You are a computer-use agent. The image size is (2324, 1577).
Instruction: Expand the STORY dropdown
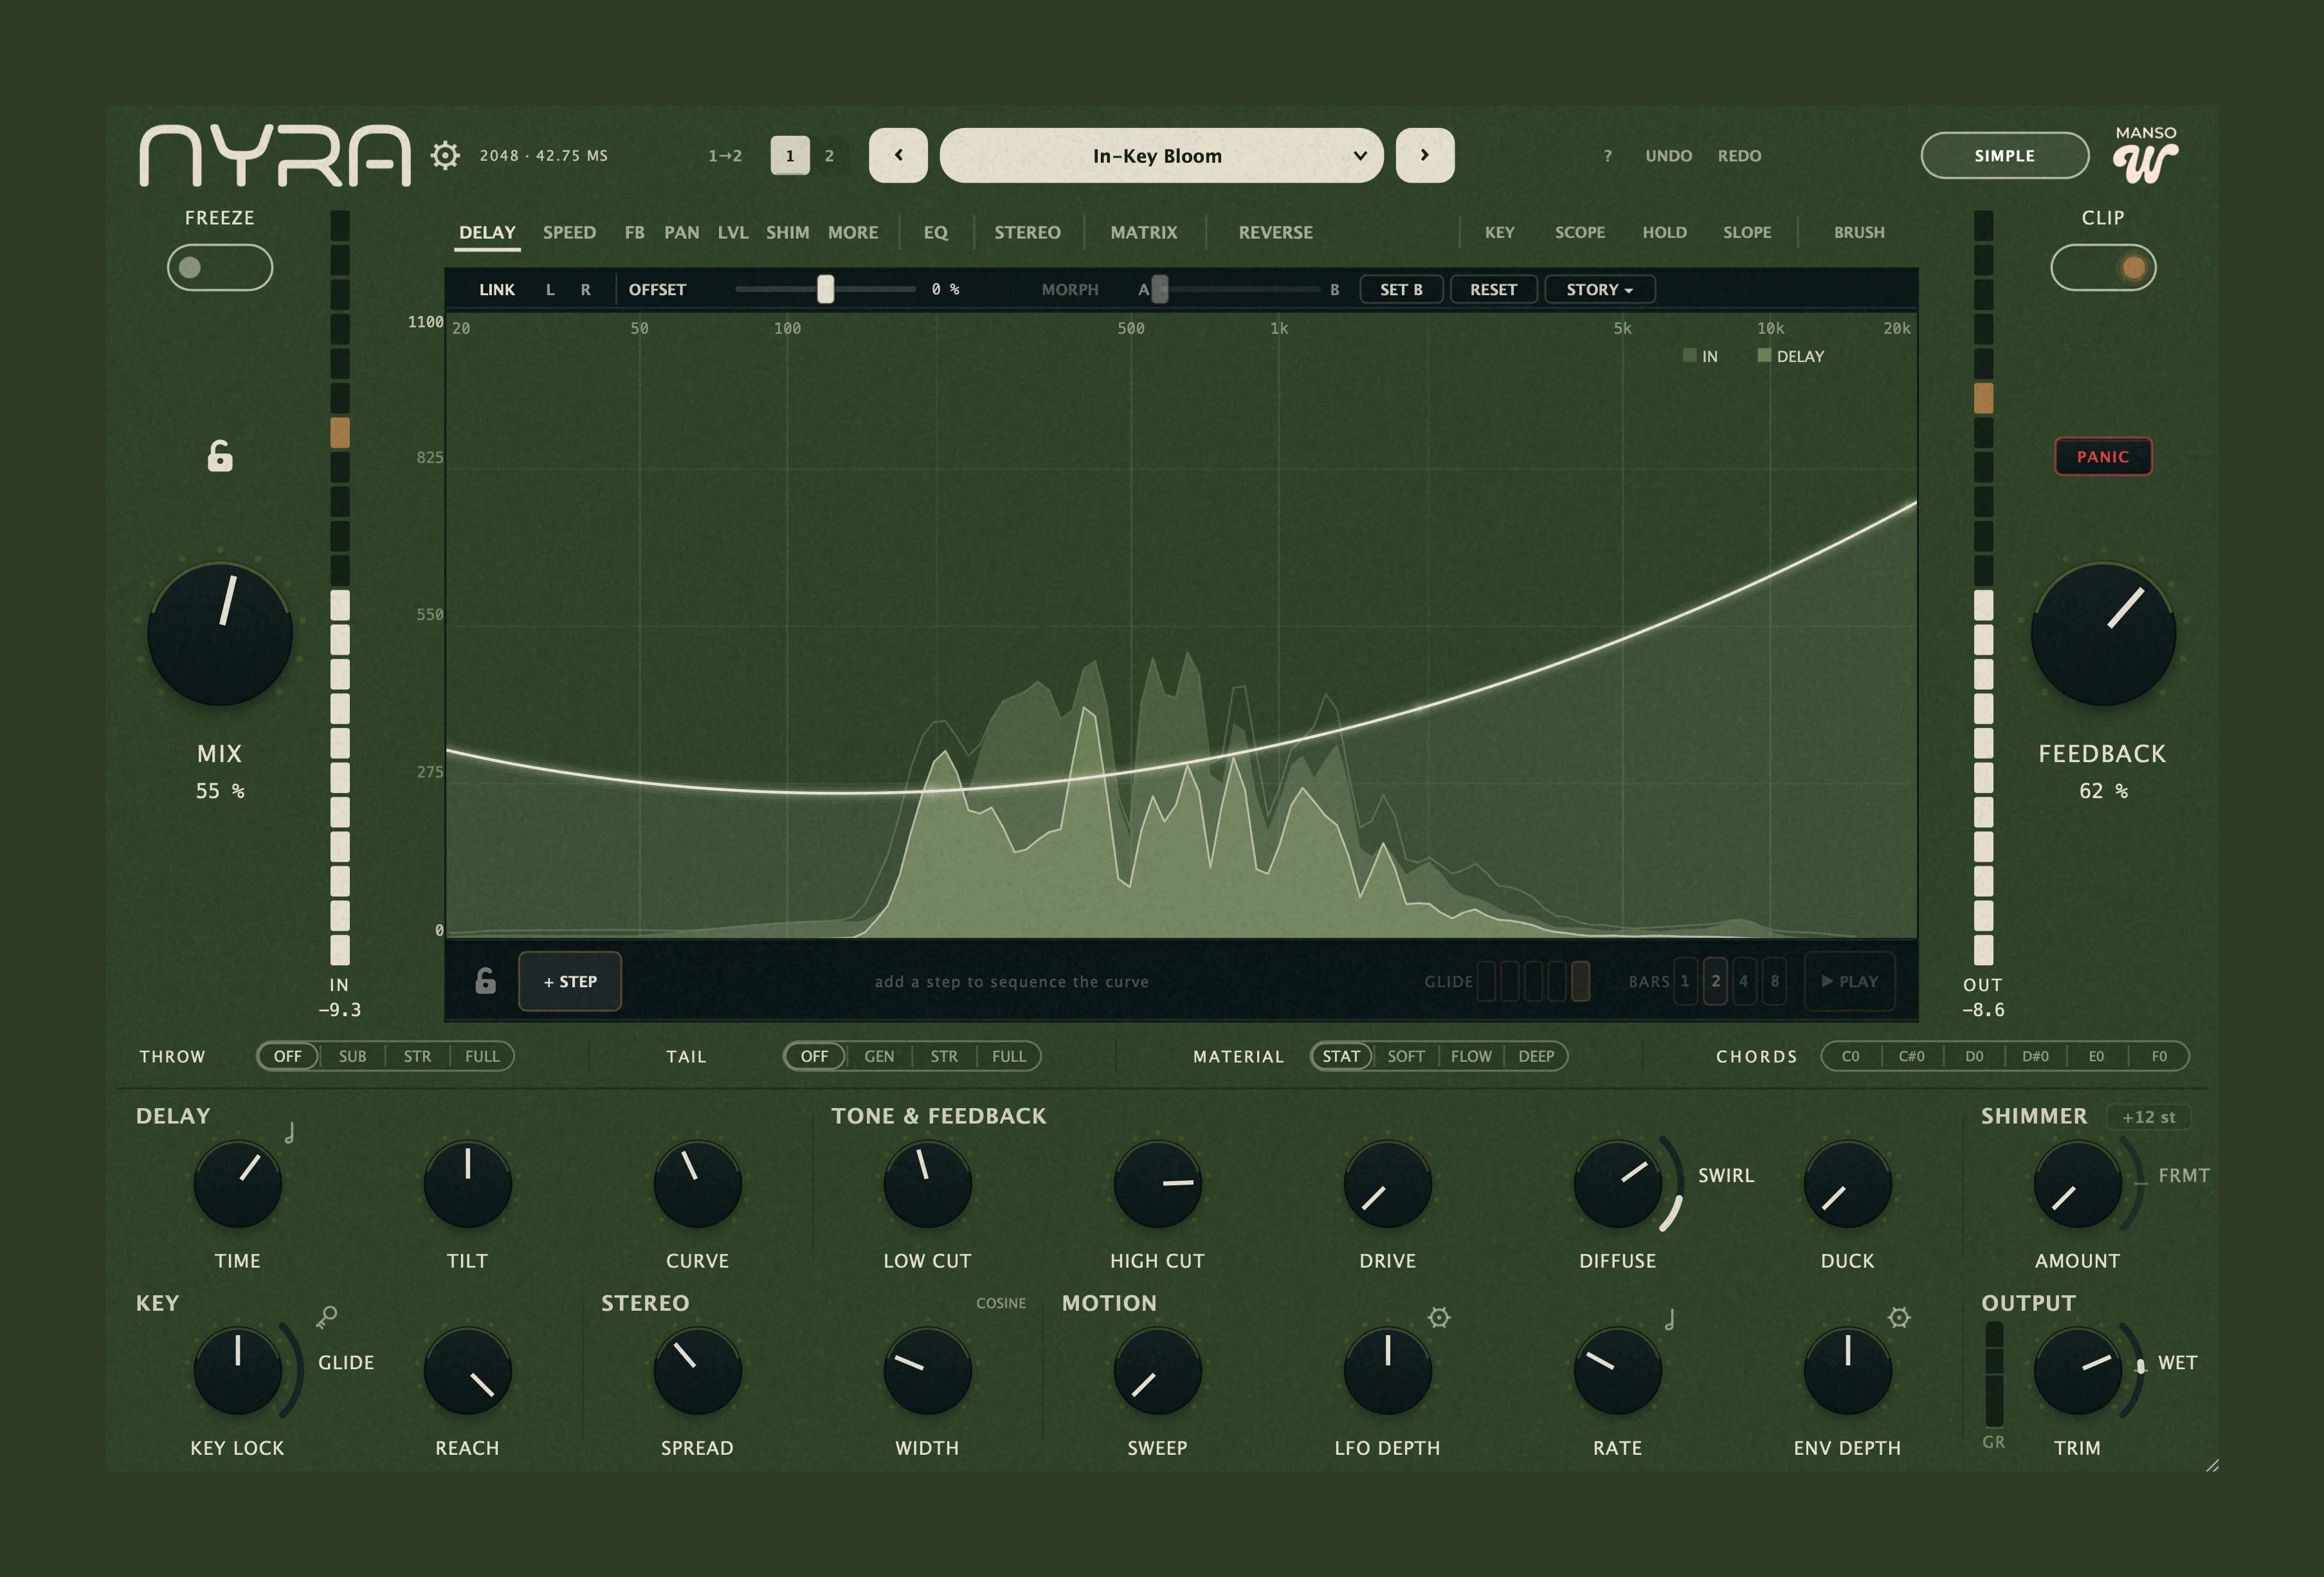(1600, 289)
